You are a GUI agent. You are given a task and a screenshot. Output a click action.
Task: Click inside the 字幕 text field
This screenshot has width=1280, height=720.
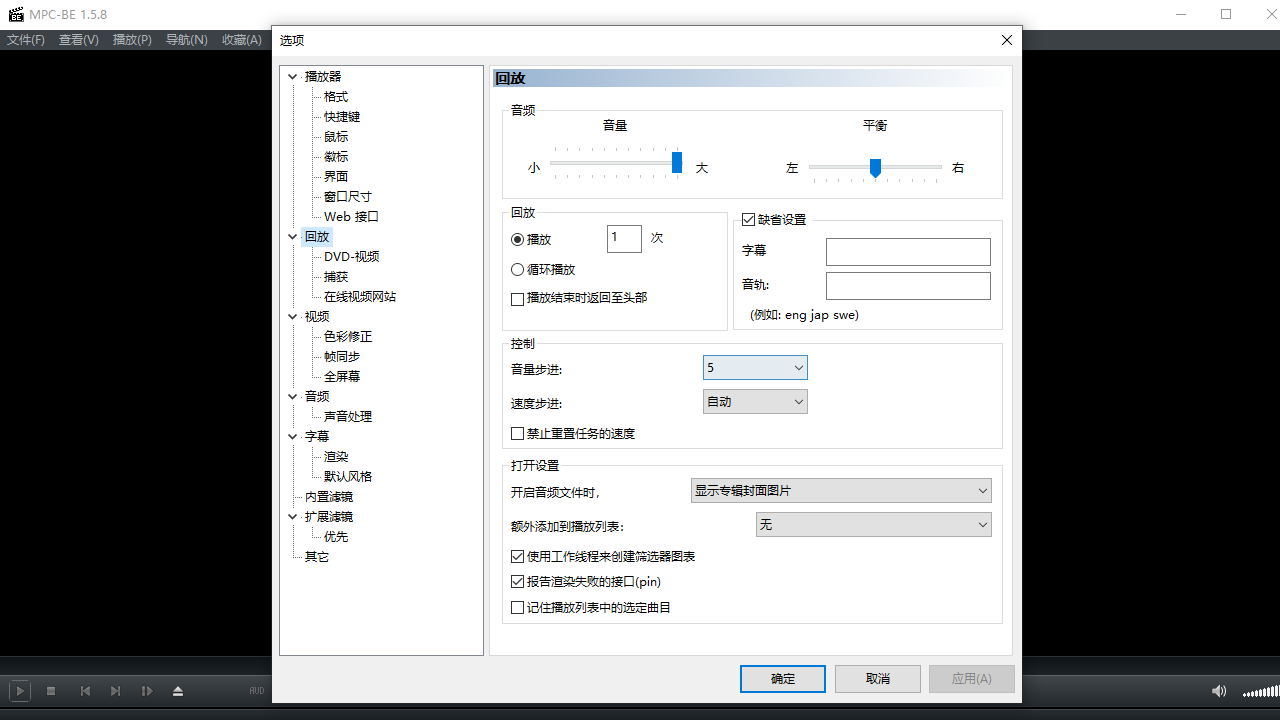tap(907, 251)
